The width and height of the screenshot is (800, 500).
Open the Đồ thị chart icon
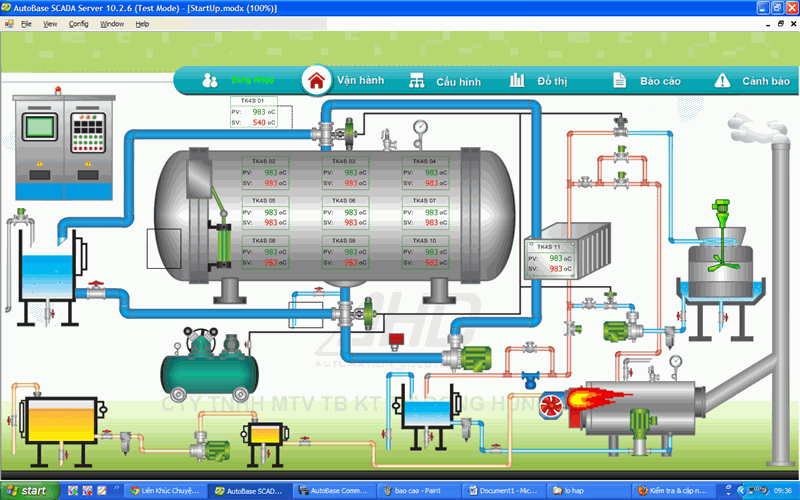point(517,80)
